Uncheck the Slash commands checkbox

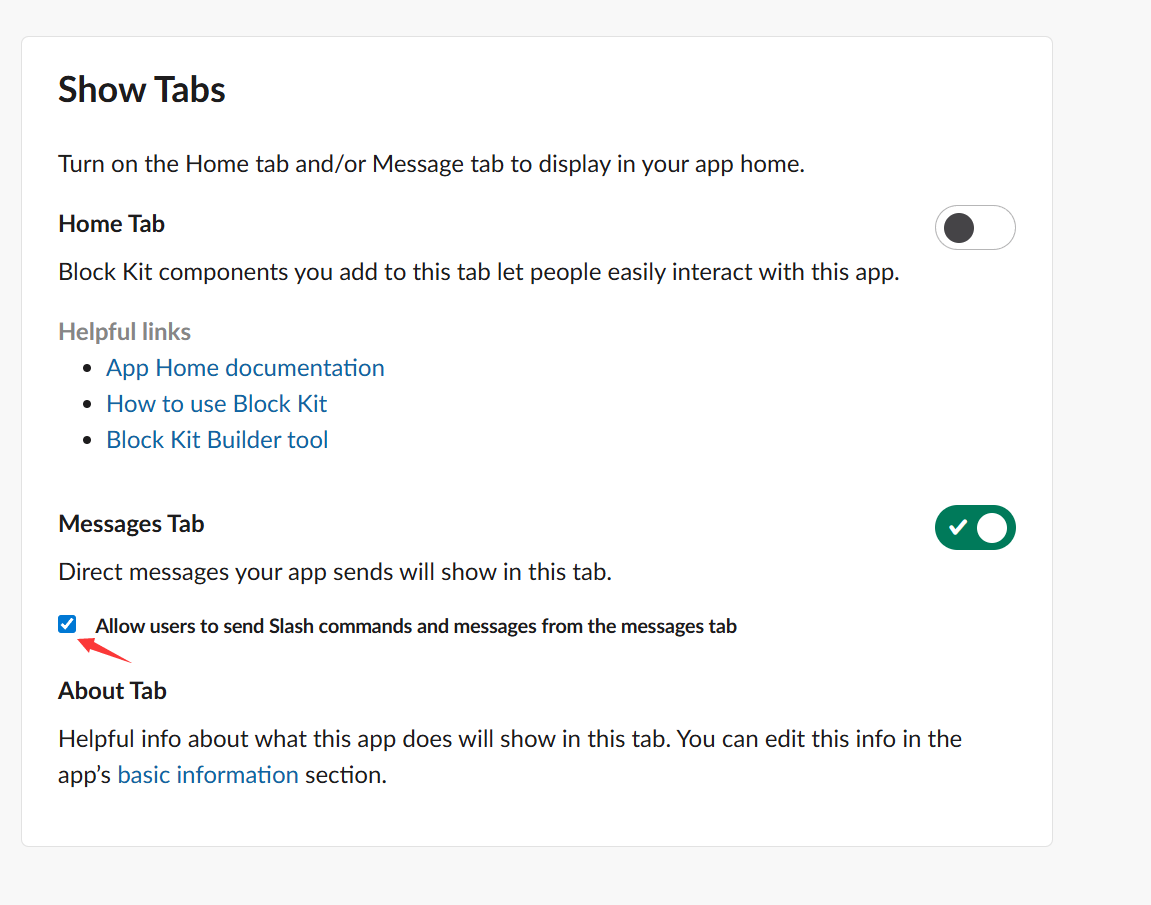67,625
